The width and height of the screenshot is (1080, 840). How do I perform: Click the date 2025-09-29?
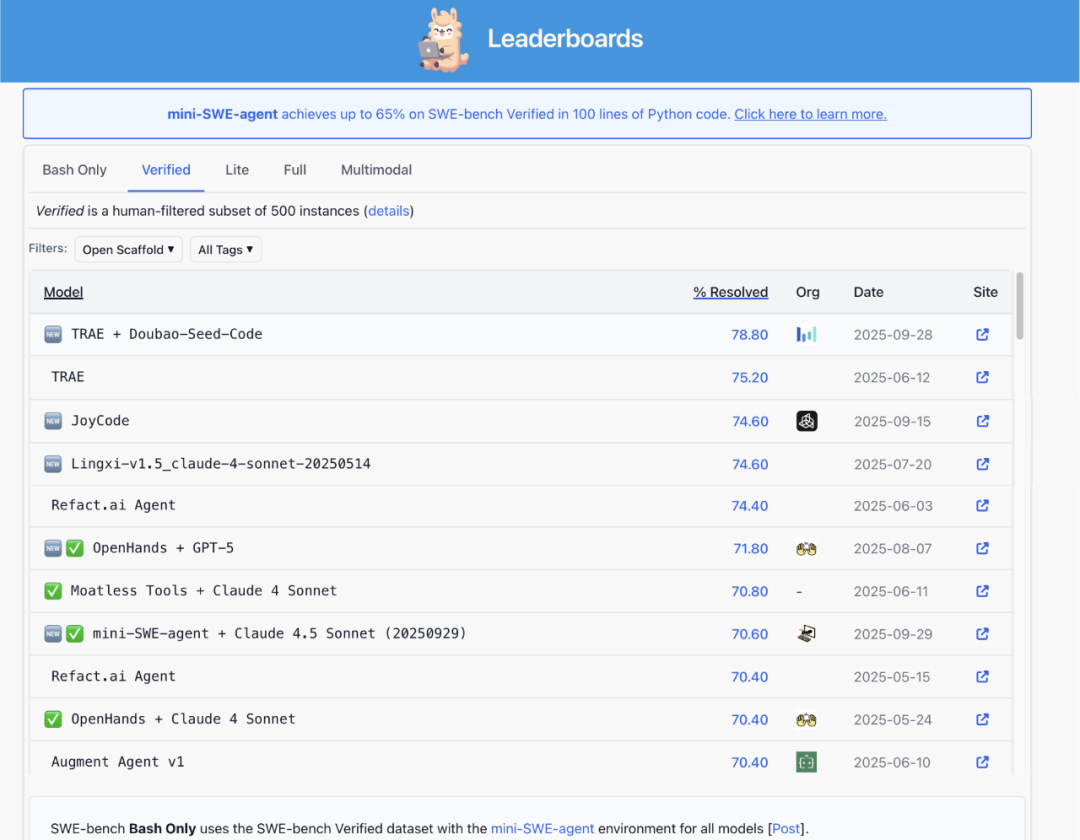pos(893,634)
